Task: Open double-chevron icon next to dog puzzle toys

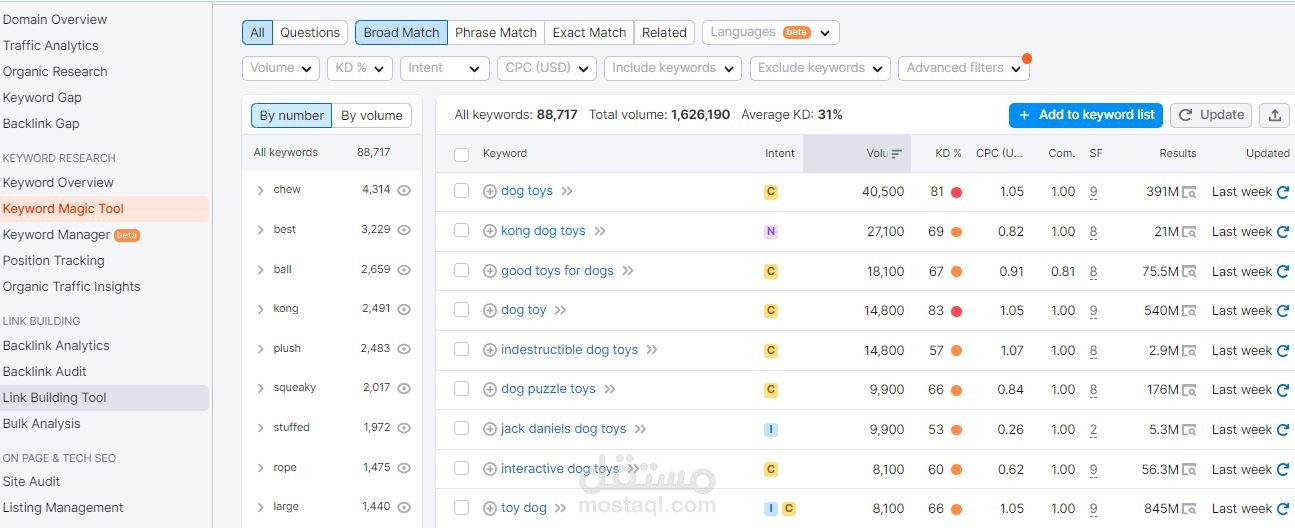Action: tap(610, 389)
